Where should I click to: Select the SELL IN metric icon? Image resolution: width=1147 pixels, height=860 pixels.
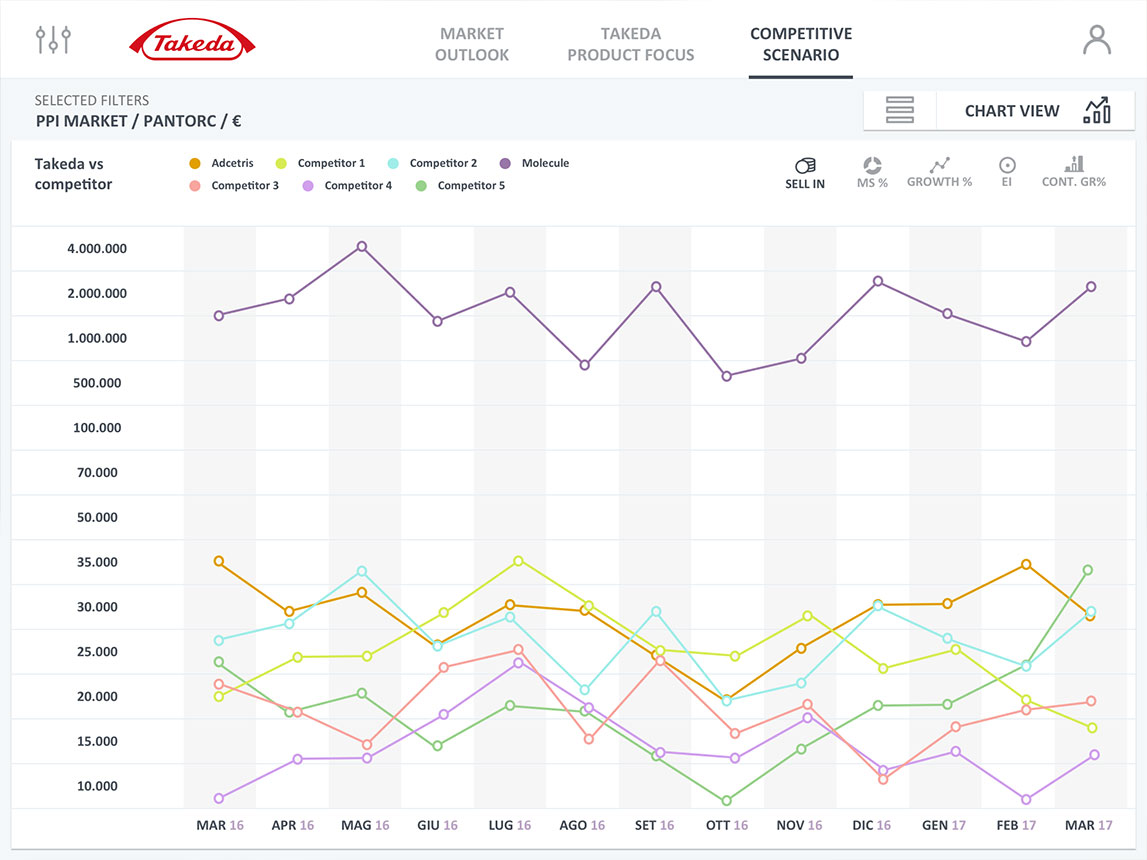805,173
